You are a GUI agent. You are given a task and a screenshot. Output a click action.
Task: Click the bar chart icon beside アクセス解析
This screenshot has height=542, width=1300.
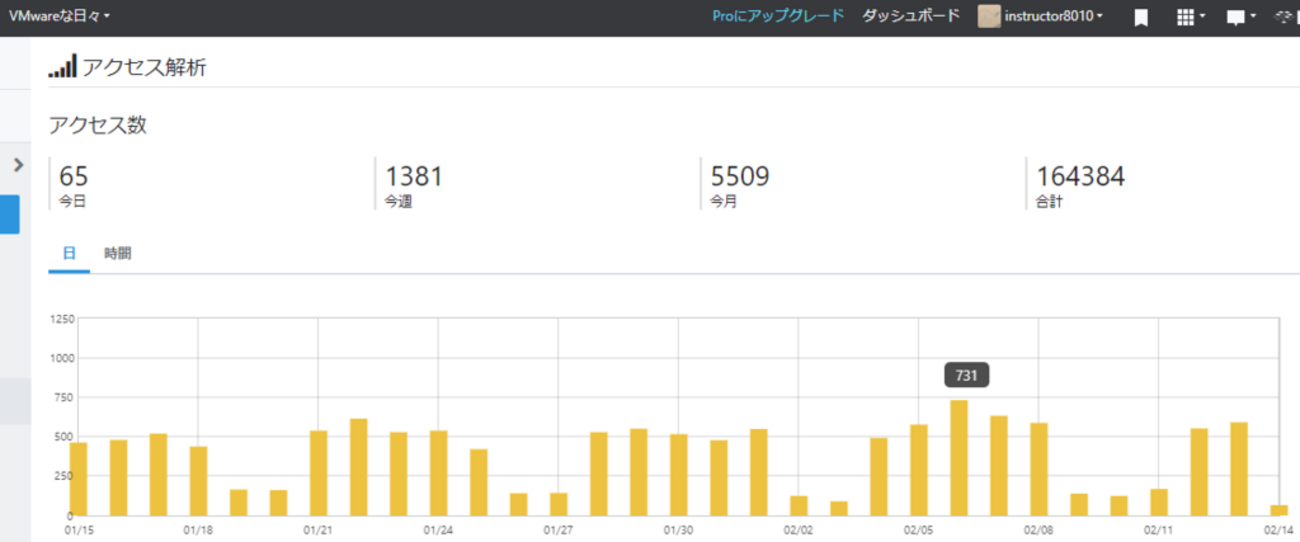click(62, 67)
